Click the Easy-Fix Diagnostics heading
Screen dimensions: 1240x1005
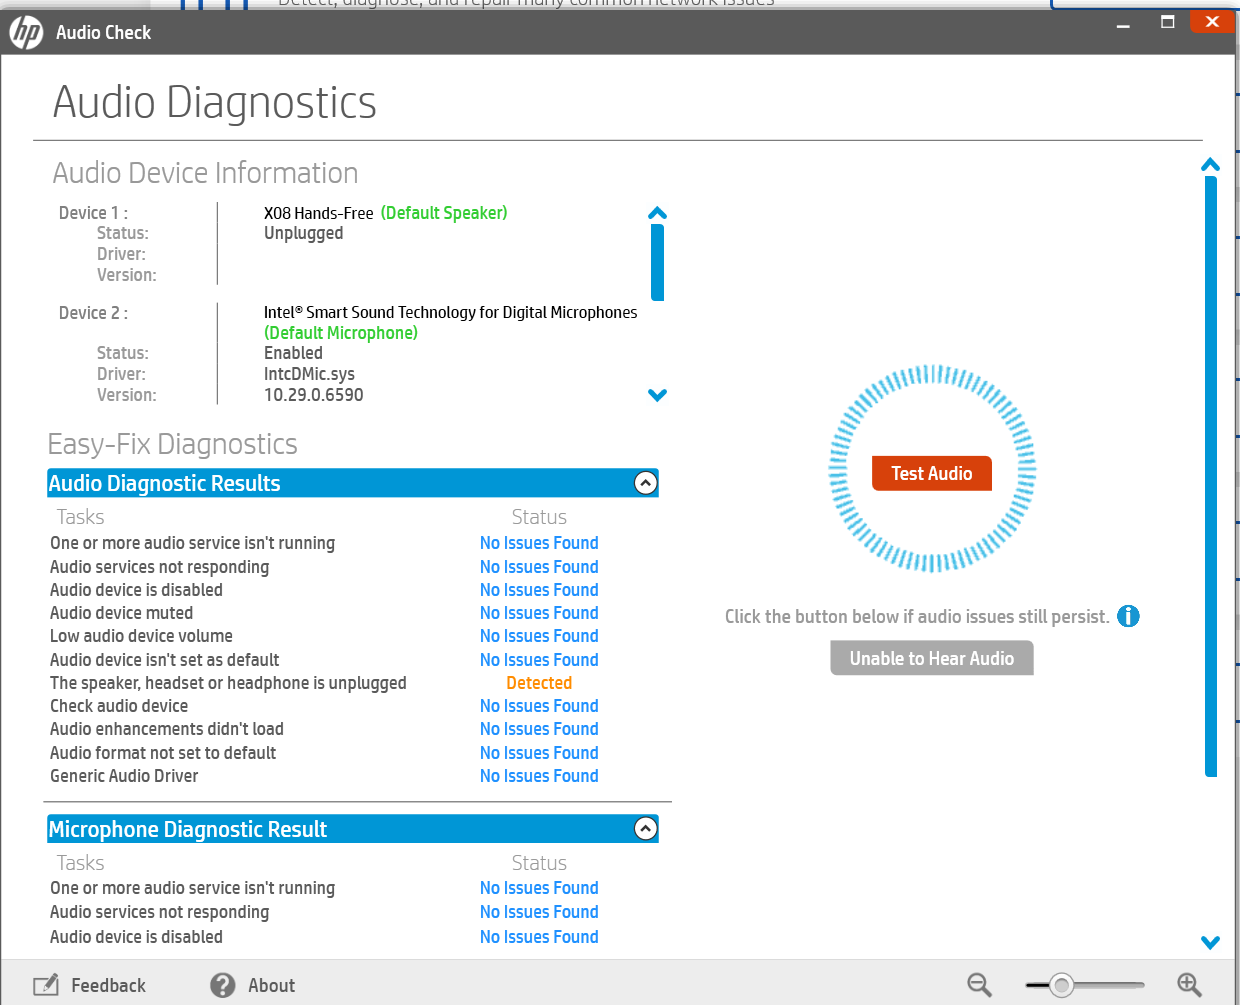click(x=172, y=444)
